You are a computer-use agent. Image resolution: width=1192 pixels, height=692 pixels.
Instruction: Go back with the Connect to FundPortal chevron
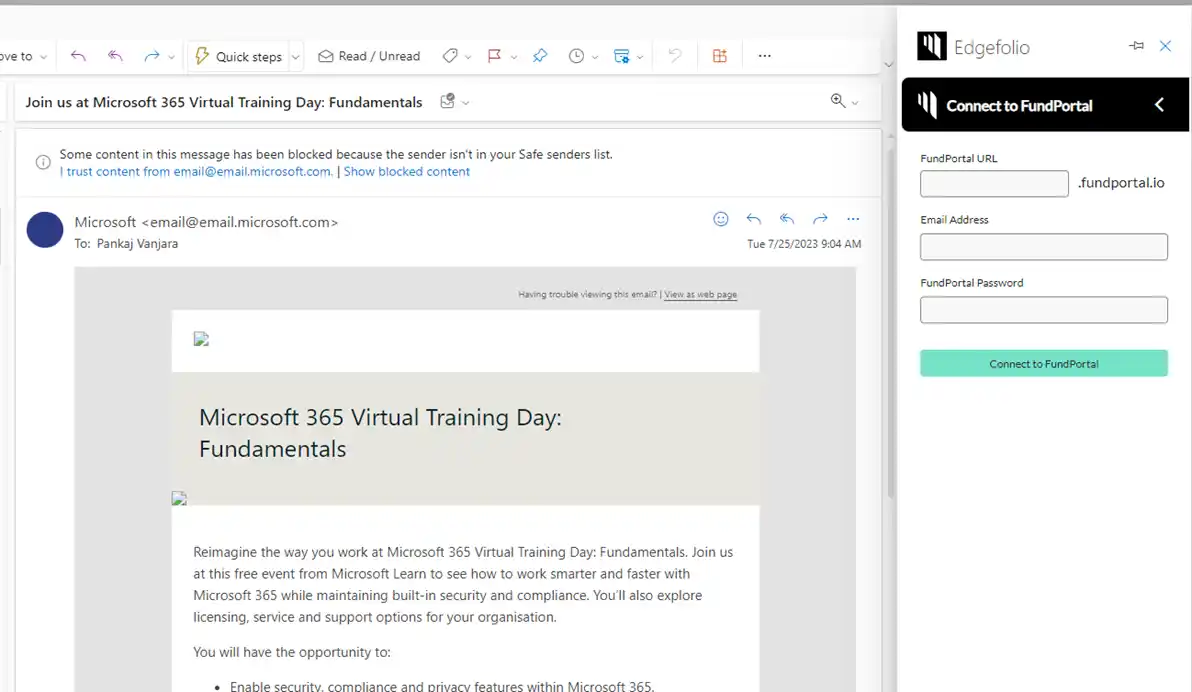pyautogui.click(x=1159, y=105)
